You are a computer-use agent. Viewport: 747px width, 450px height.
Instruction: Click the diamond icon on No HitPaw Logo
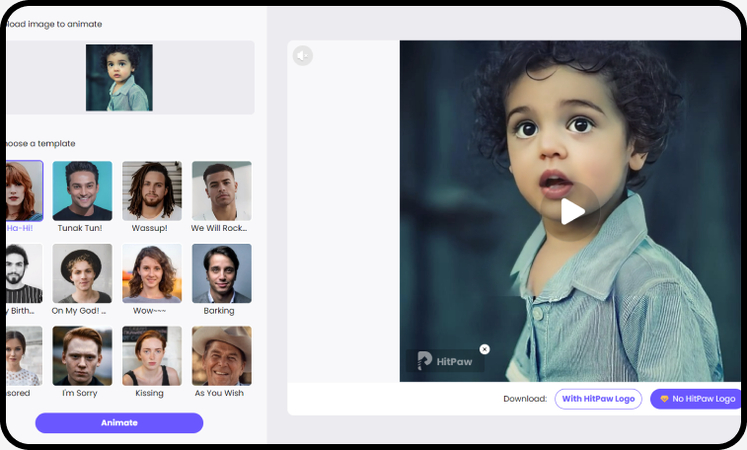pyautogui.click(x=664, y=399)
